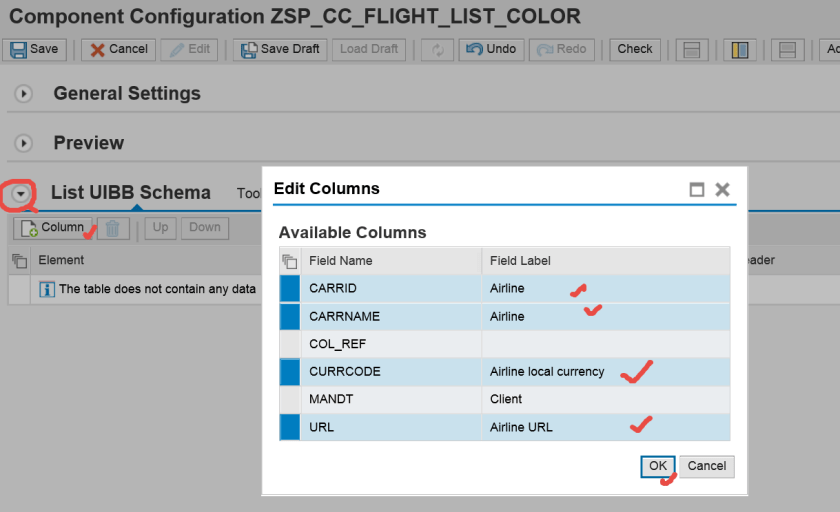The width and height of the screenshot is (840, 512).
Task: Maximize the Edit Columns dialog
Action: (697, 189)
